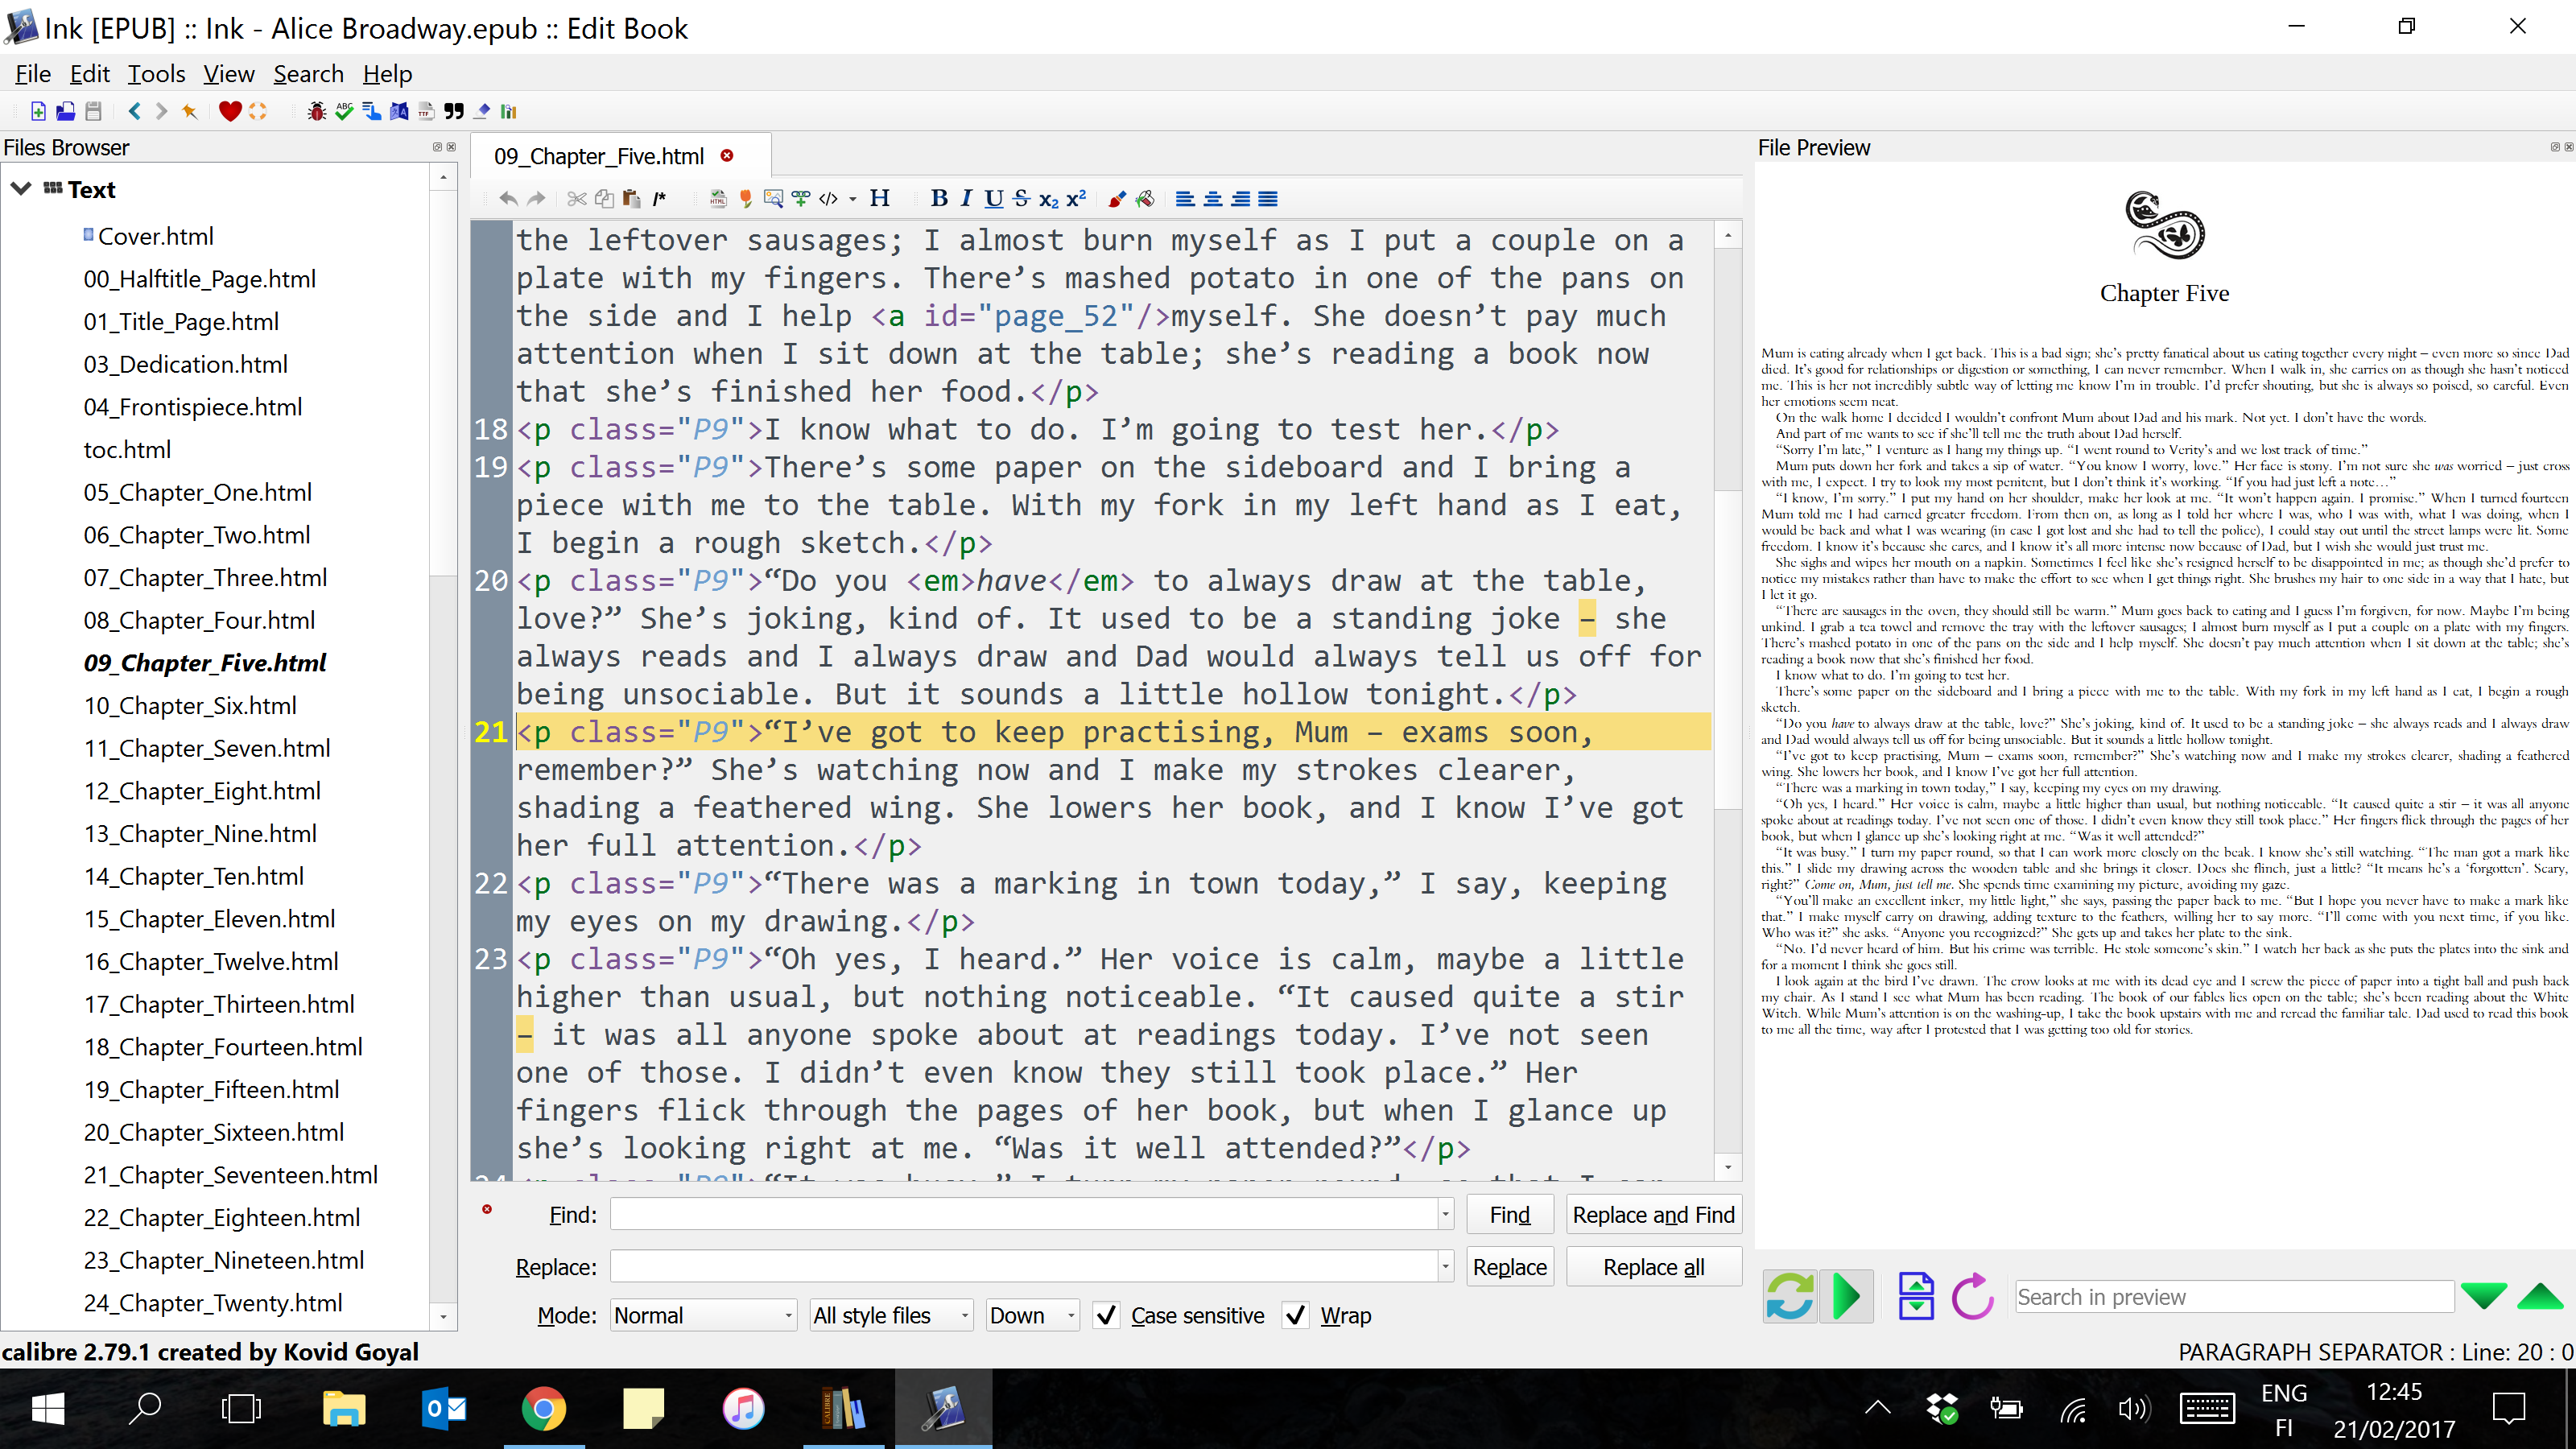Toggle the Wrap checkbox
Viewport: 2576px width, 1449px height.
[x=1295, y=1315]
